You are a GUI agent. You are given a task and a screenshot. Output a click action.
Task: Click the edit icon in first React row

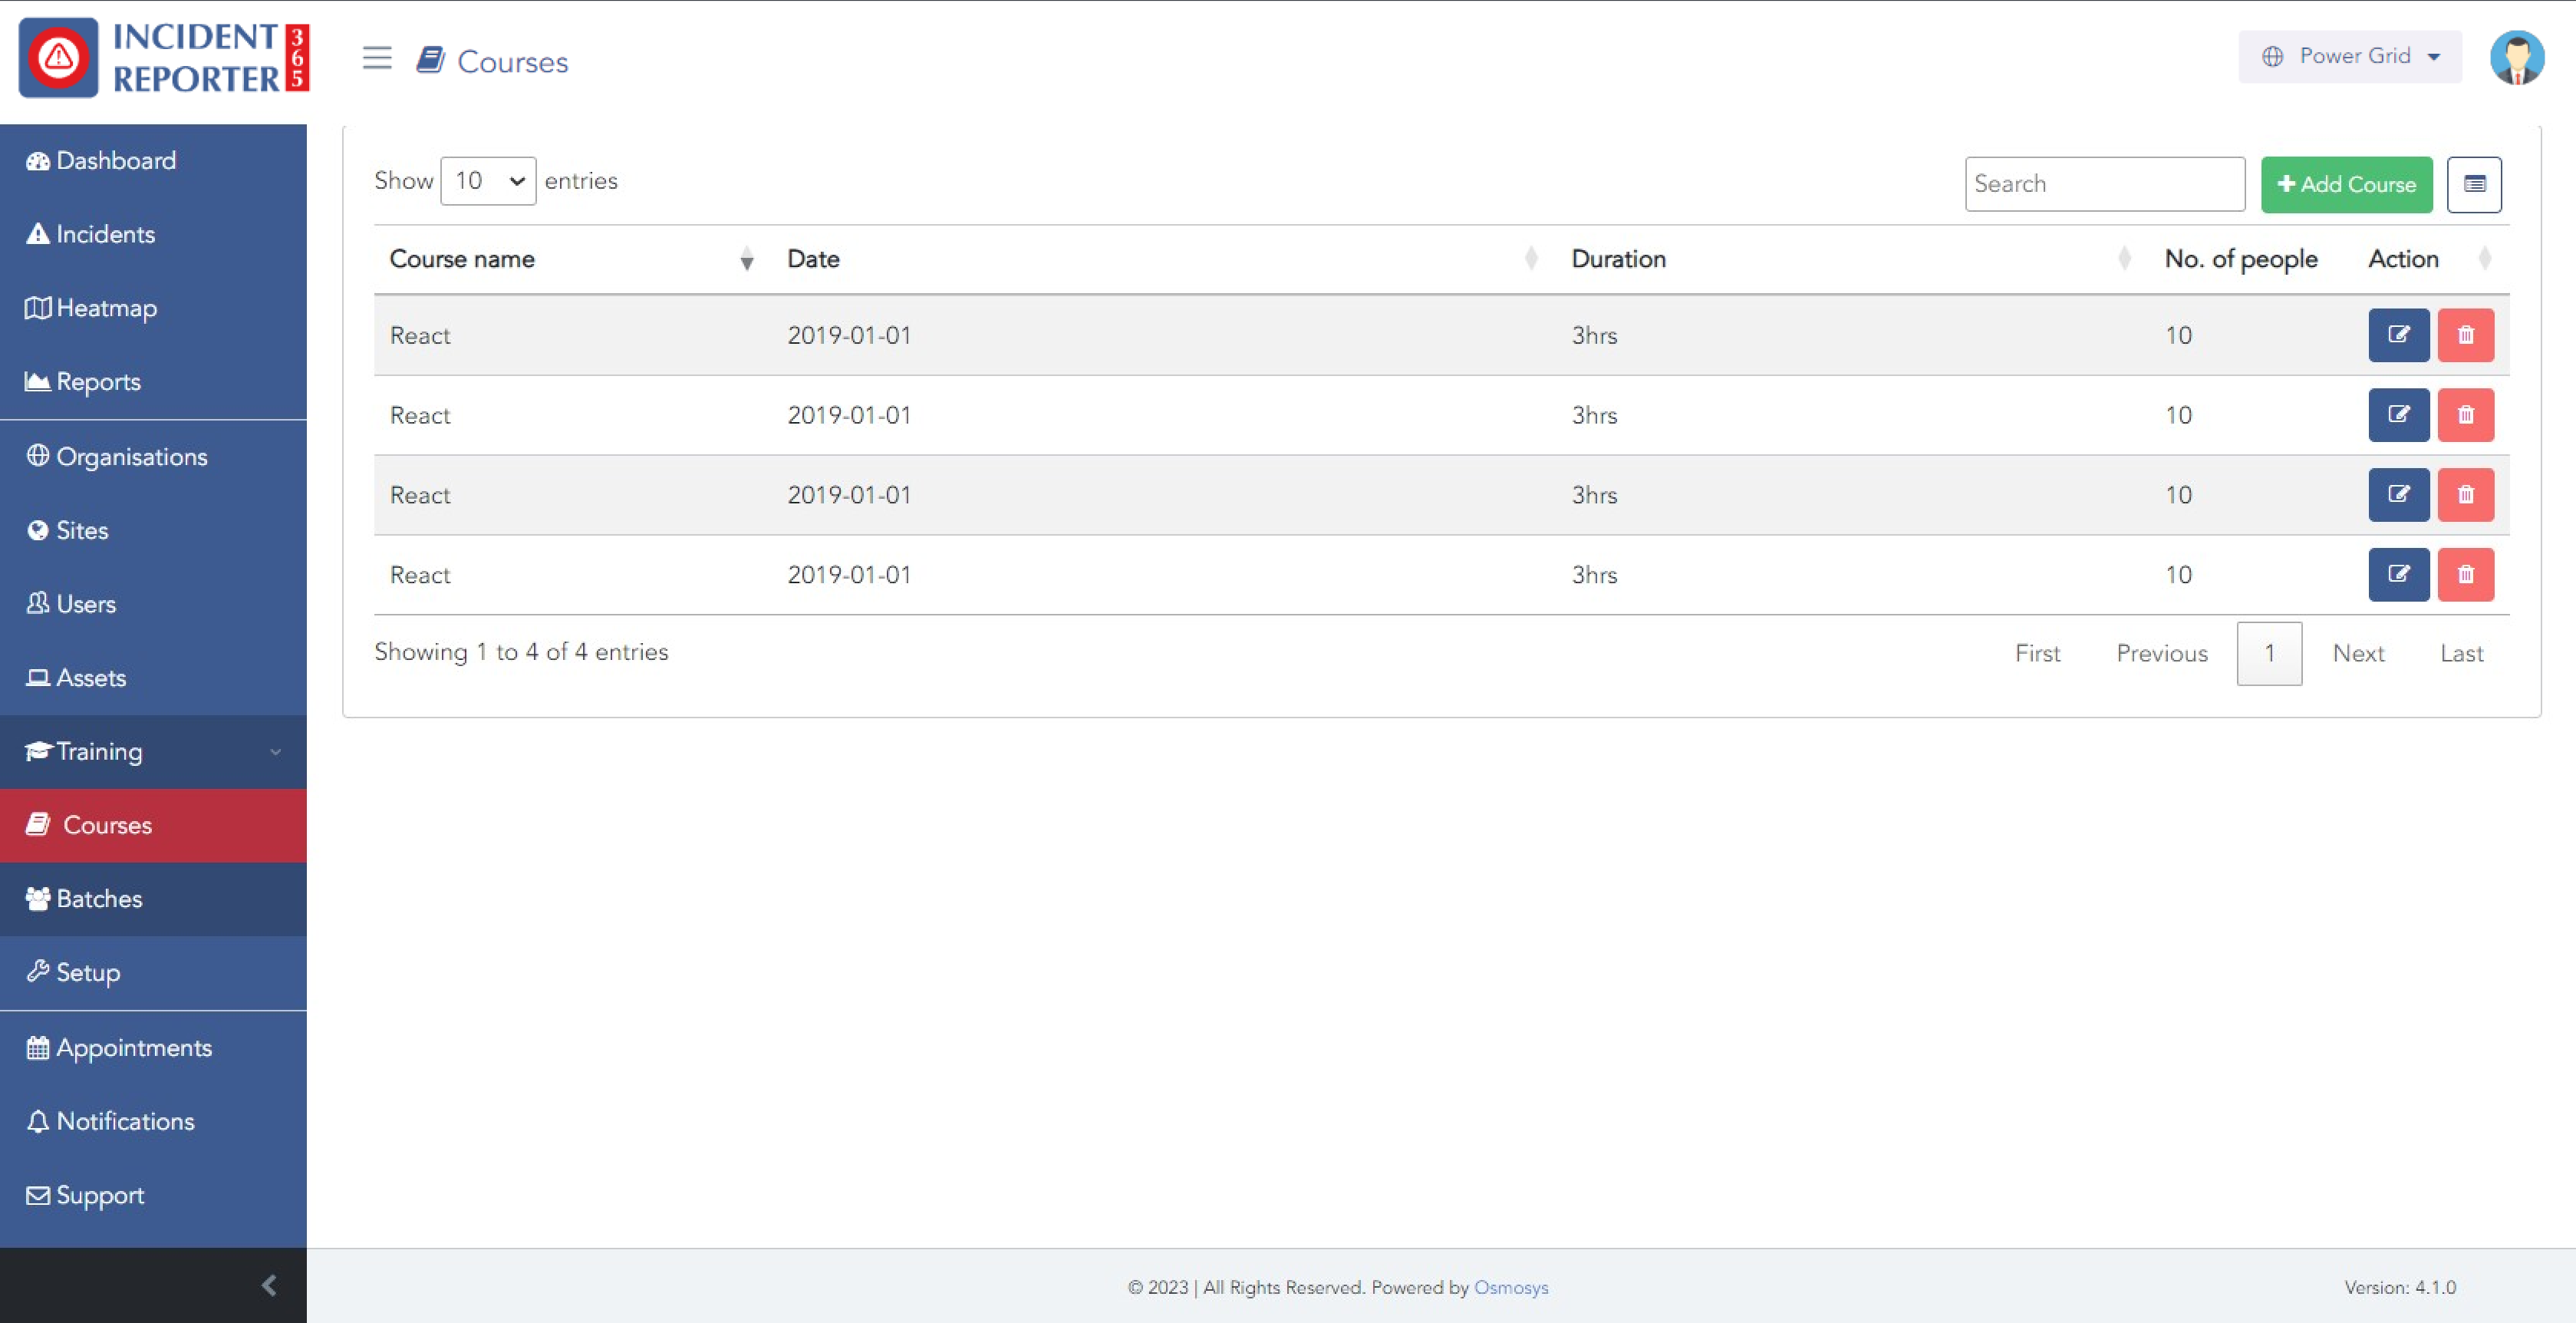(x=2398, y=335)
